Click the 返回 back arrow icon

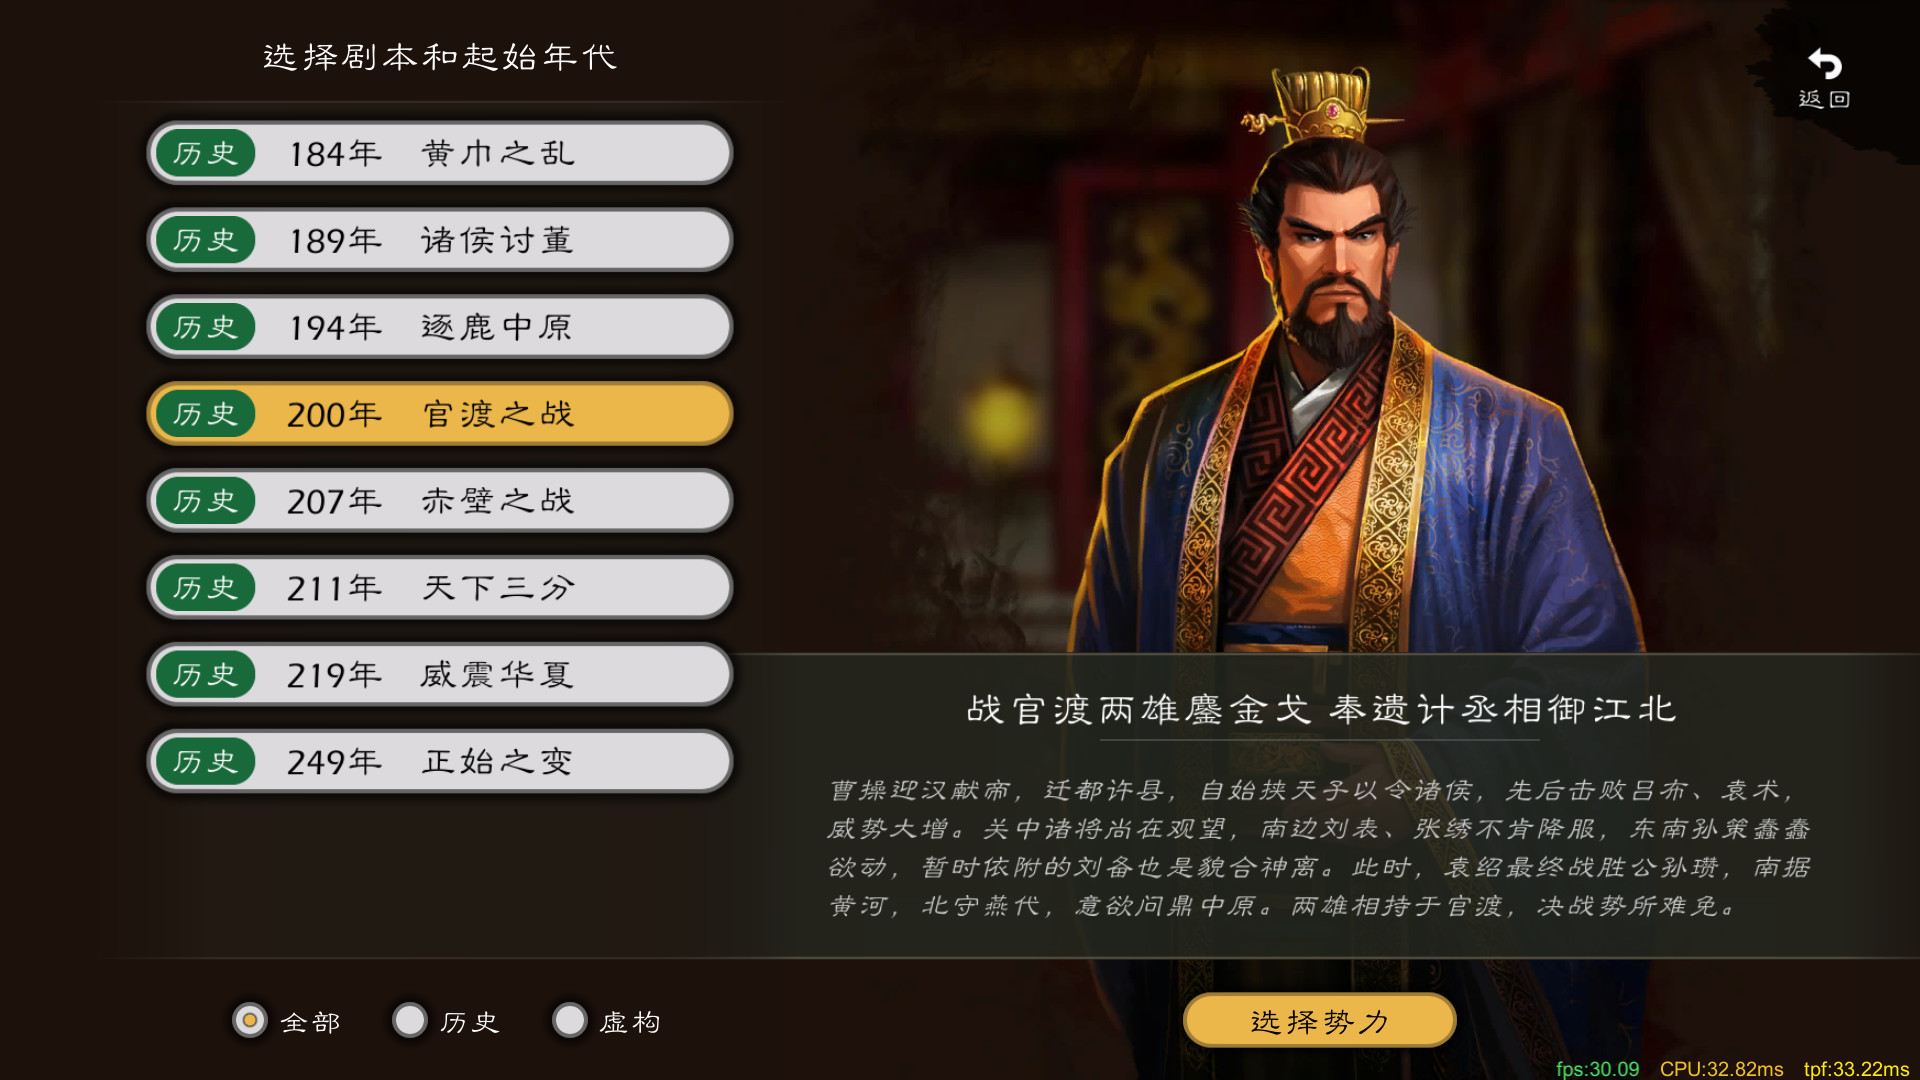pos(1825,65)
